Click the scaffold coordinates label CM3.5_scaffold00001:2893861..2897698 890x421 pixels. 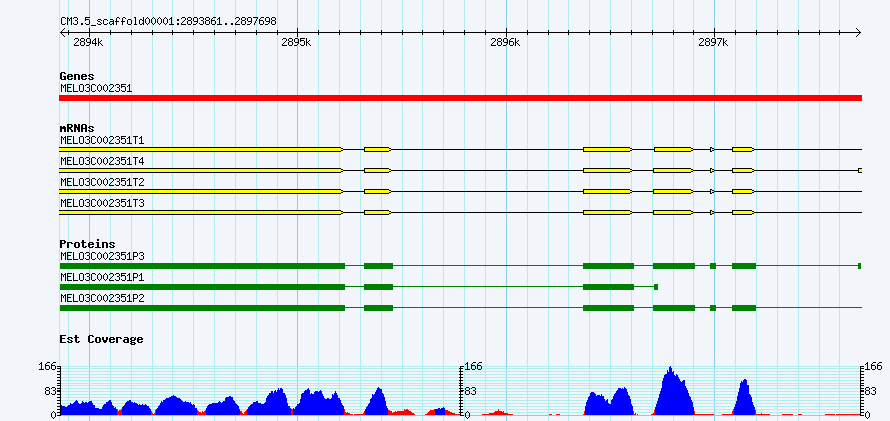pyautogui.click(x=168, y=21)
